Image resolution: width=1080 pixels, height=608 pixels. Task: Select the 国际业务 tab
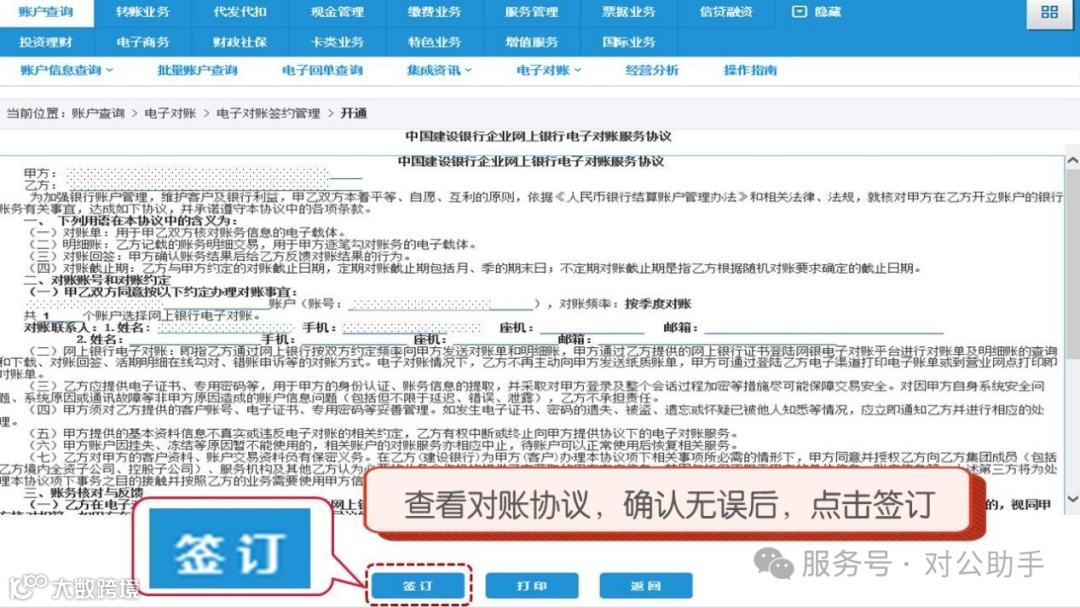pos(628,42)
